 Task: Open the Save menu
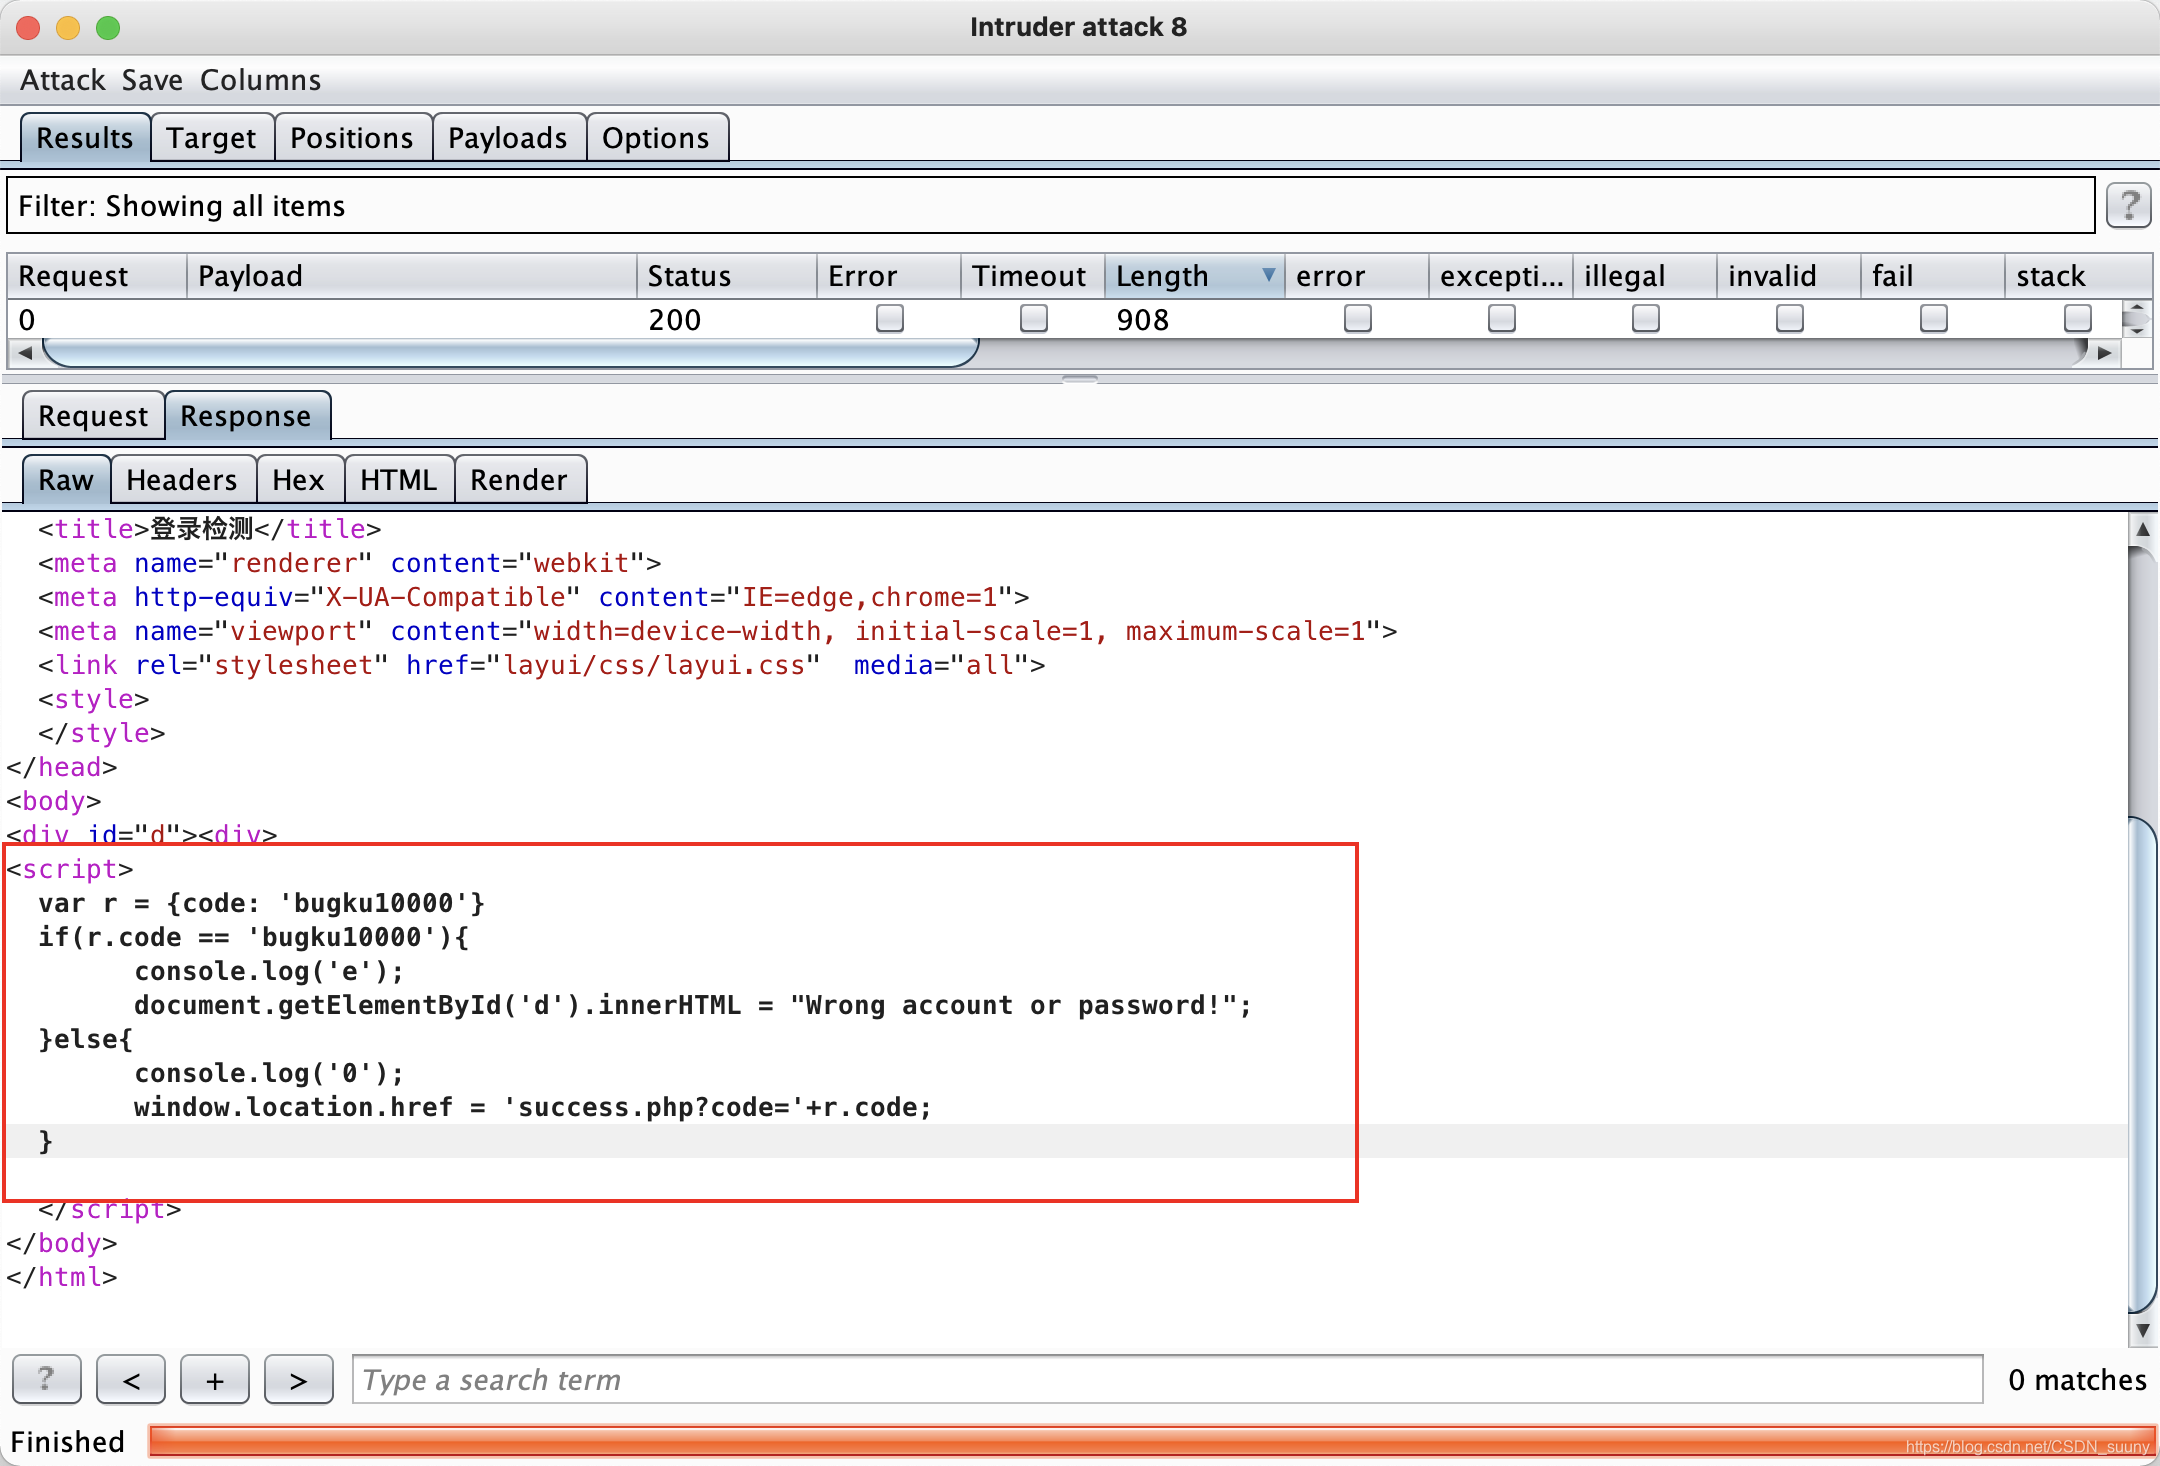pos(152,80)
